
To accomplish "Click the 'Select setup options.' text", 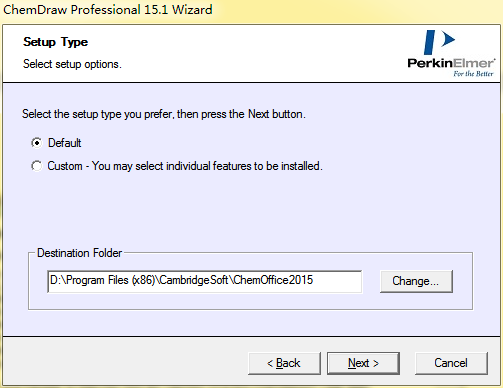I will click(72, 64).
